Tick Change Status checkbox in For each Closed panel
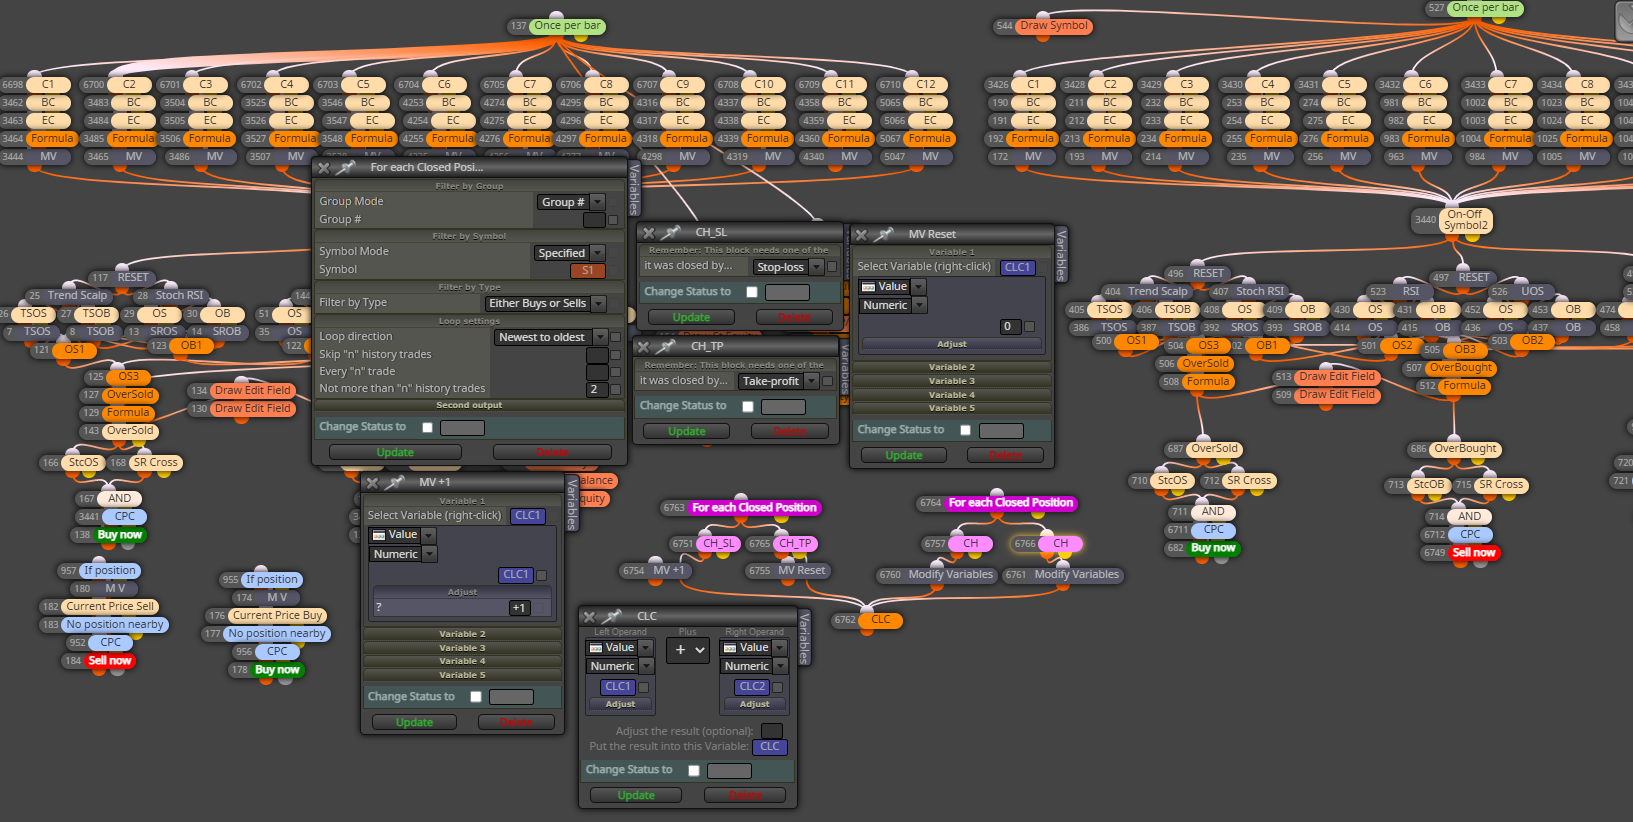1633x822 pixels. [x=427, y=427]
